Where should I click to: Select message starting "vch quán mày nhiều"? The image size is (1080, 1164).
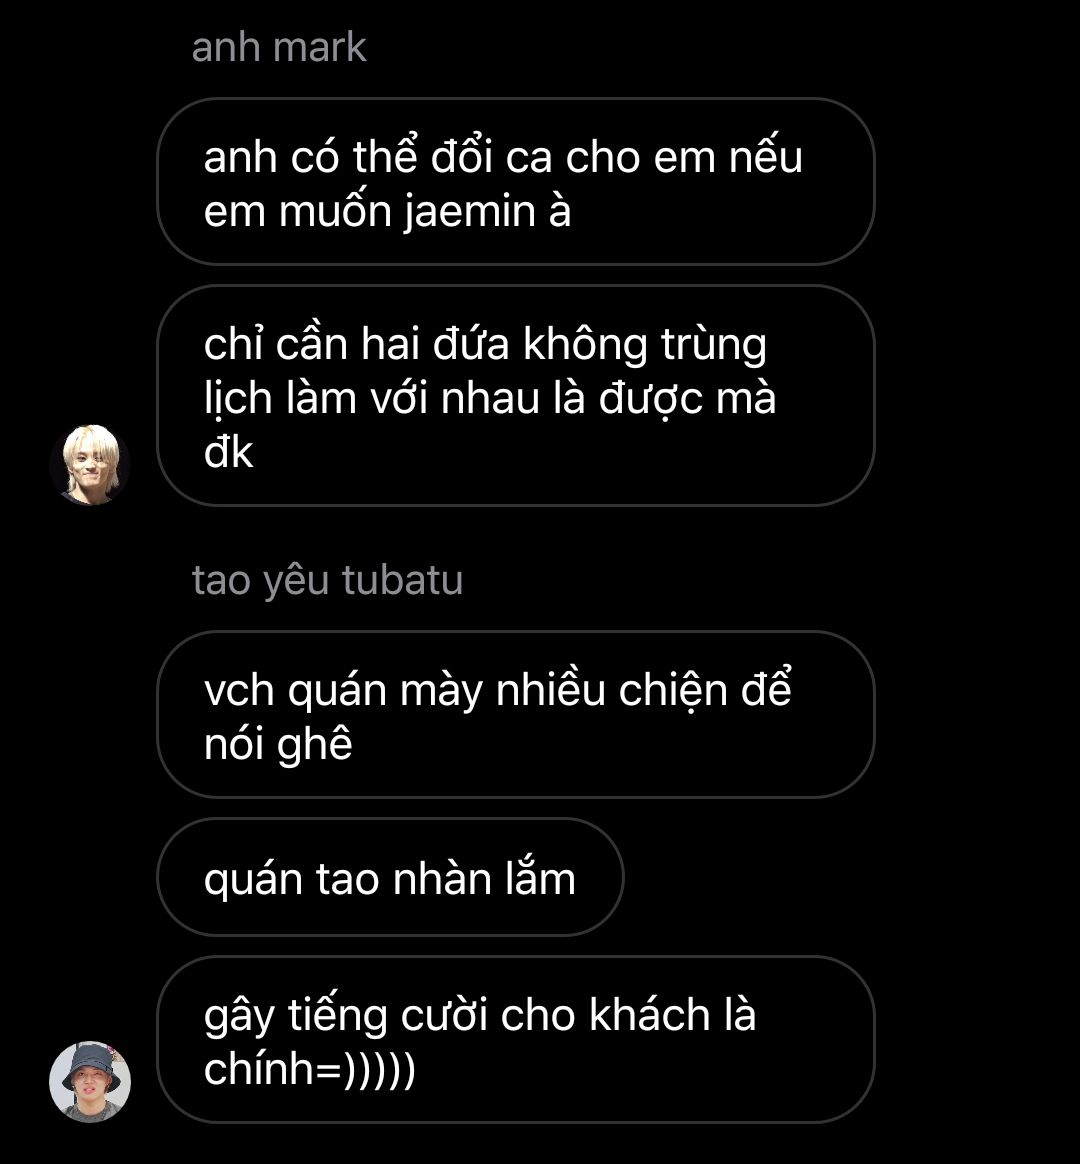click(516, 714)
